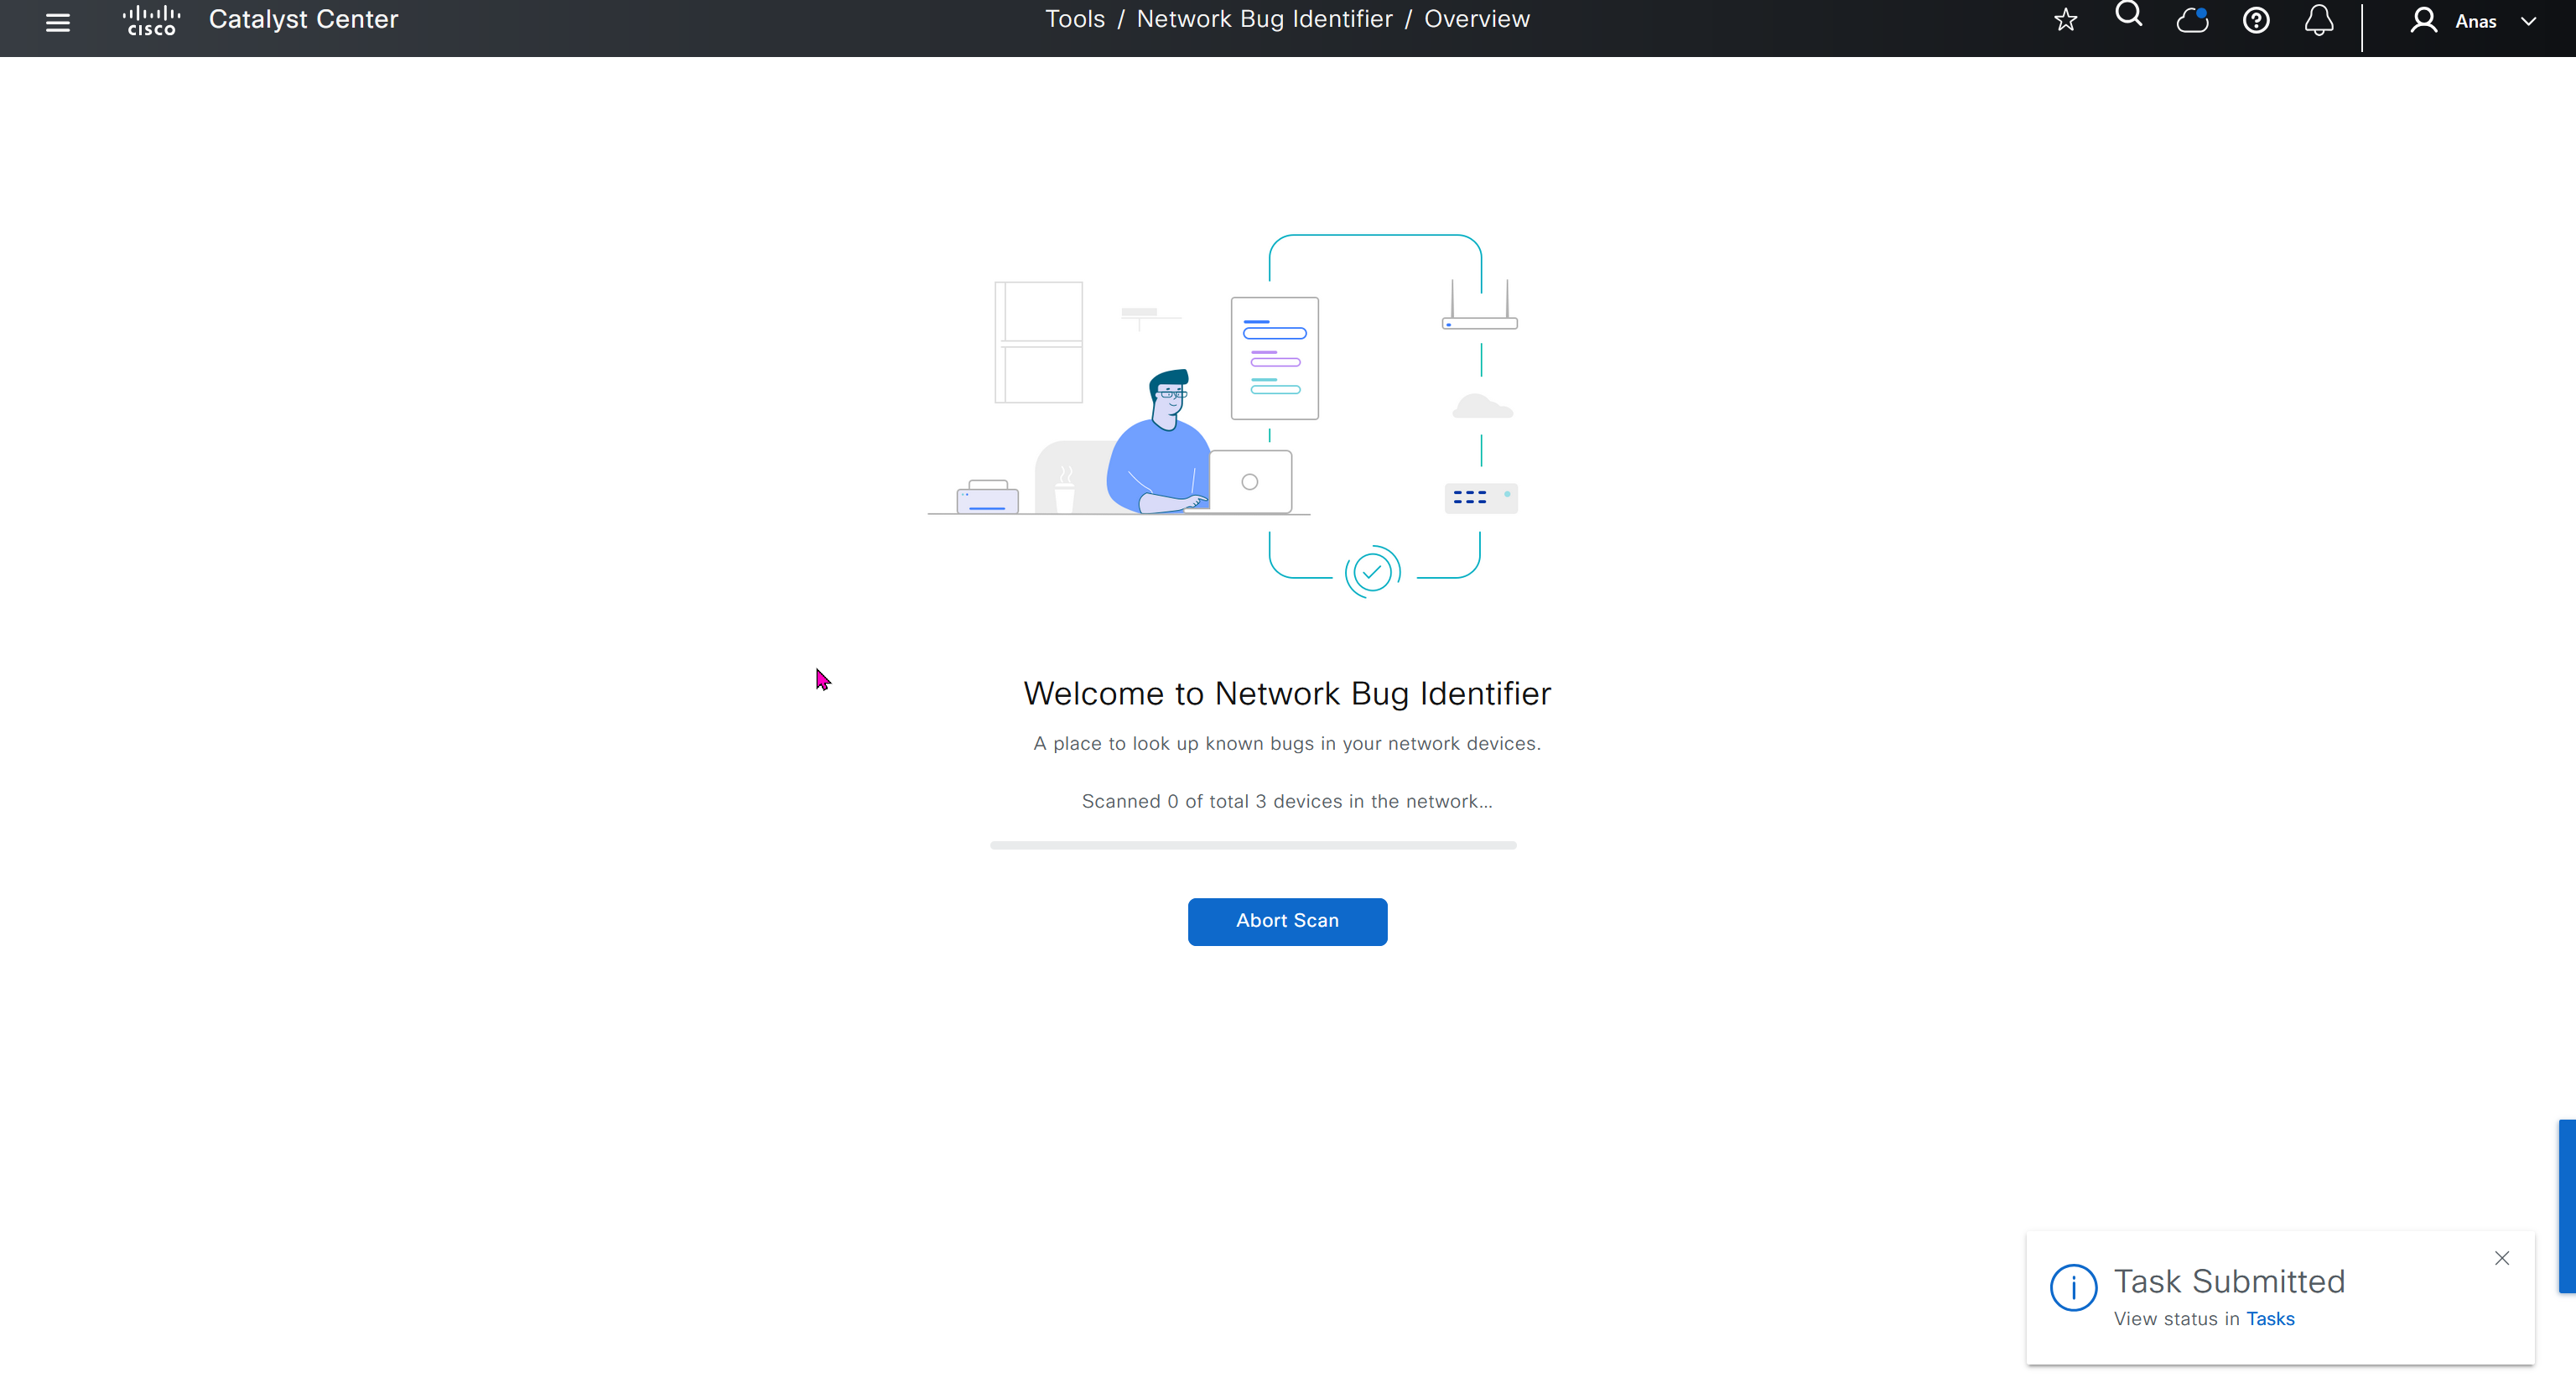The image size is (2576, 1388).
Task: Click Catalyst Center title to go home
Action: (x=303, y=19)
